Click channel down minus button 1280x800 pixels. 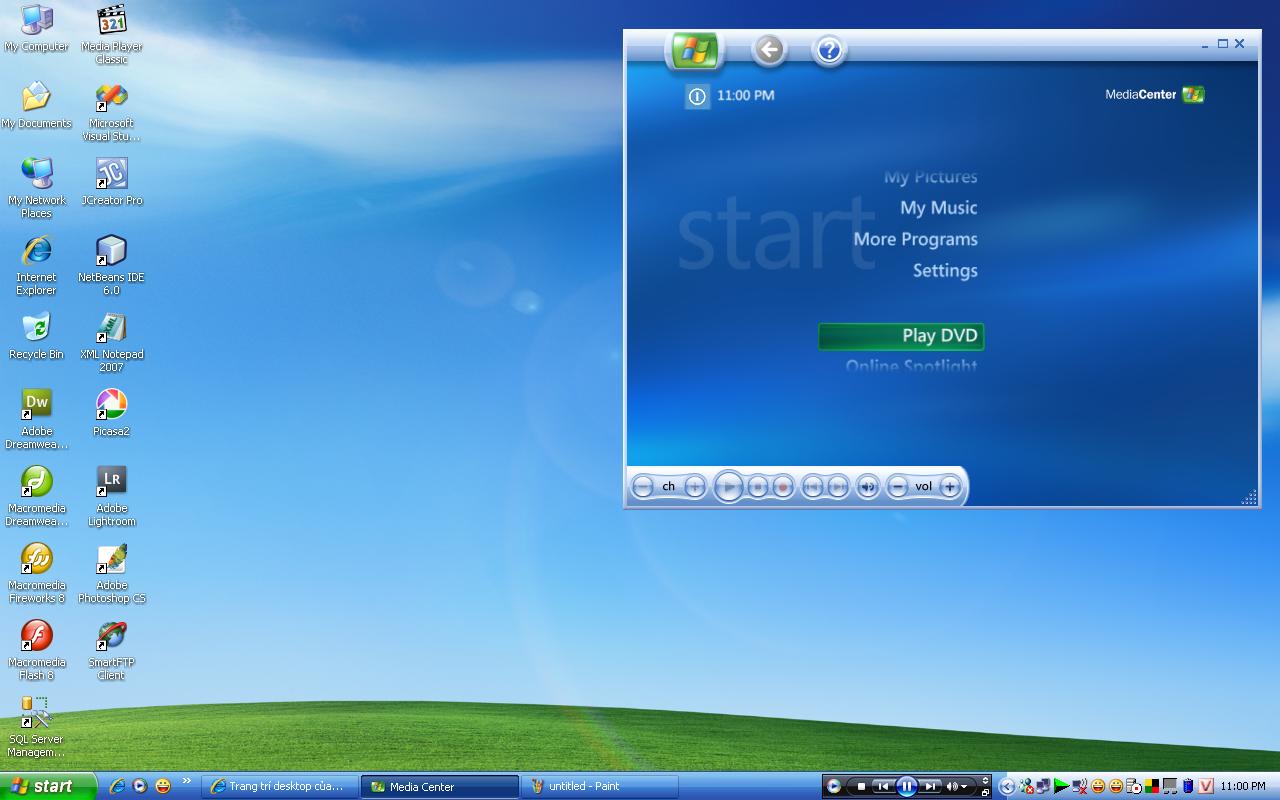point(643,487)
